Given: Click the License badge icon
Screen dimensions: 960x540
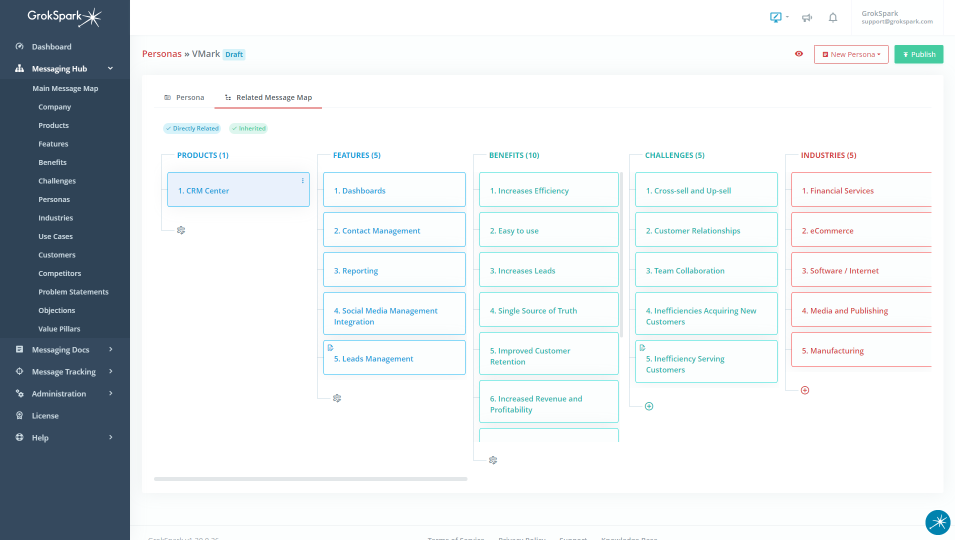Looking at the screenshot, I should click(20, 416).
